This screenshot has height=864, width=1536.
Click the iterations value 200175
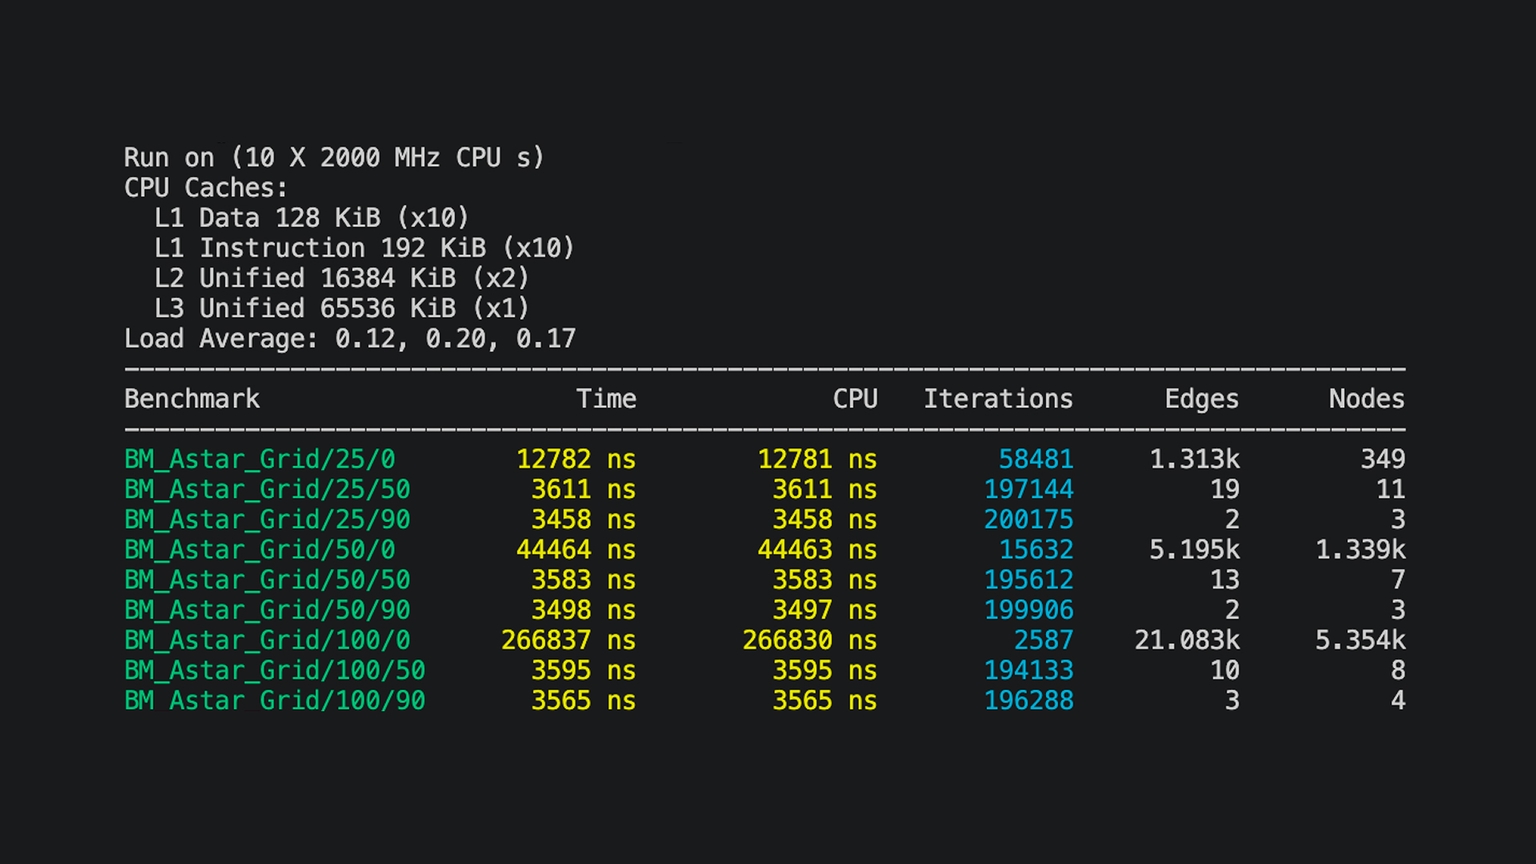tap(1028, 519)
